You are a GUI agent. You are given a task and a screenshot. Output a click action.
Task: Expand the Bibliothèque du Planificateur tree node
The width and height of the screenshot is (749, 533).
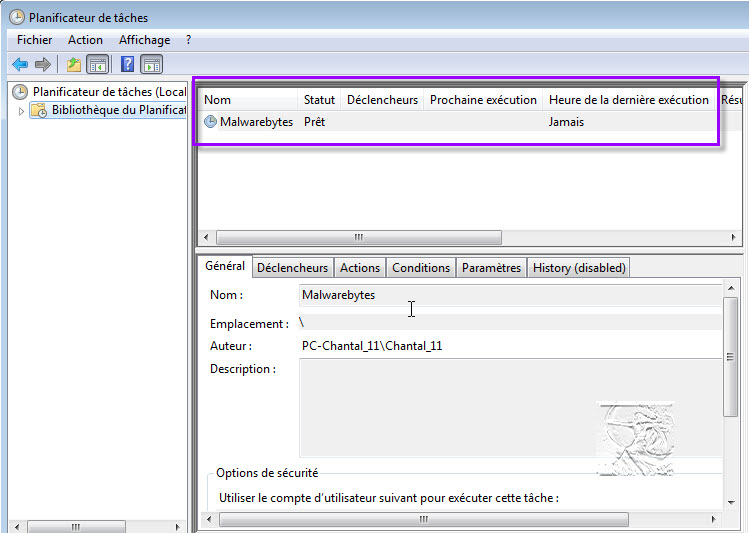[20, 111]
